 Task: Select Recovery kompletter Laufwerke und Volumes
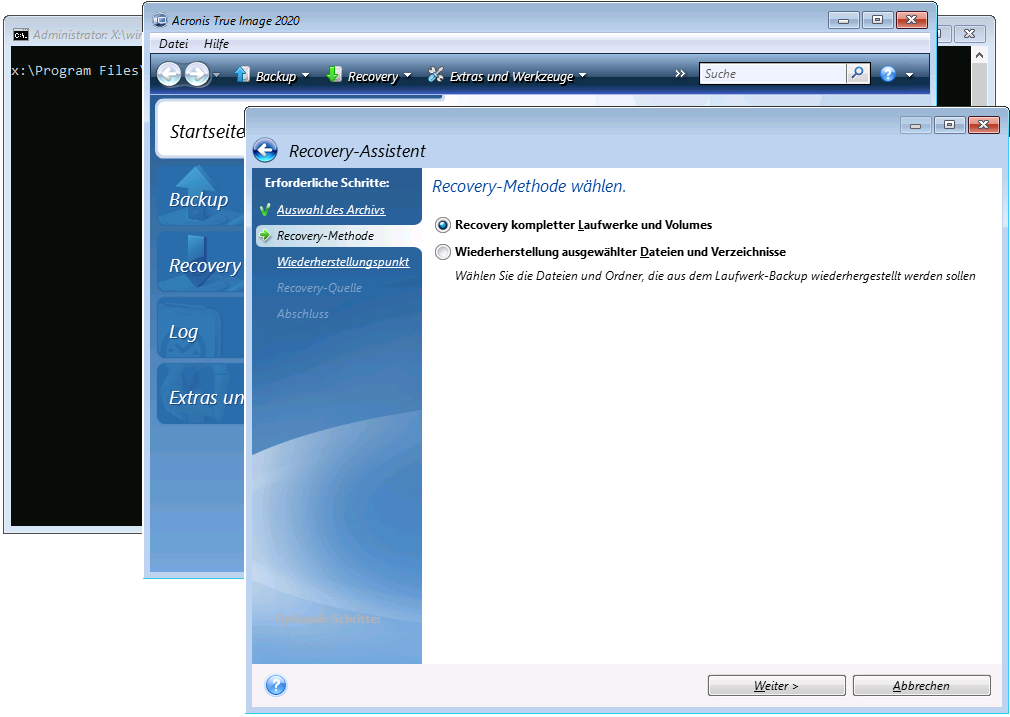443,225
